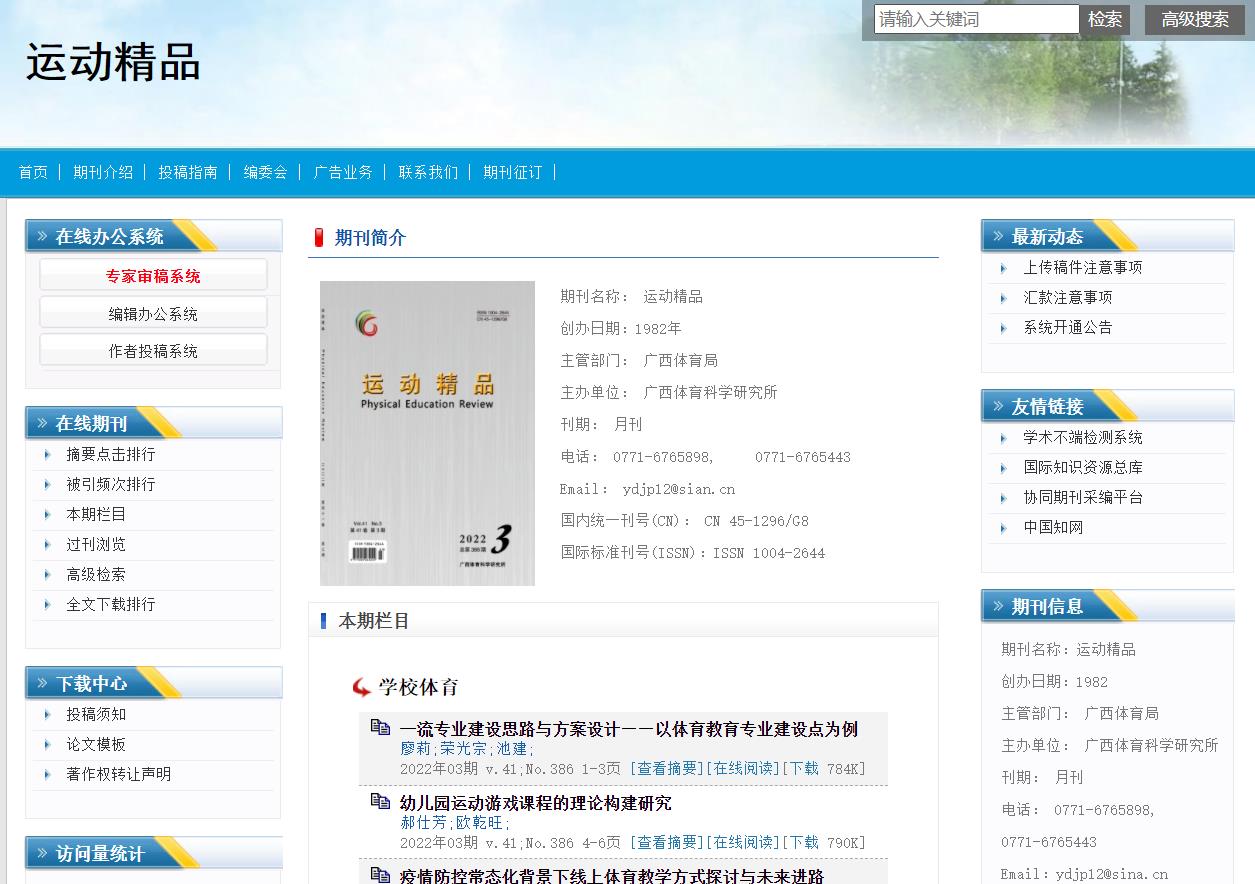
Task: Click author name 廖莉
Action: point(415,749)
